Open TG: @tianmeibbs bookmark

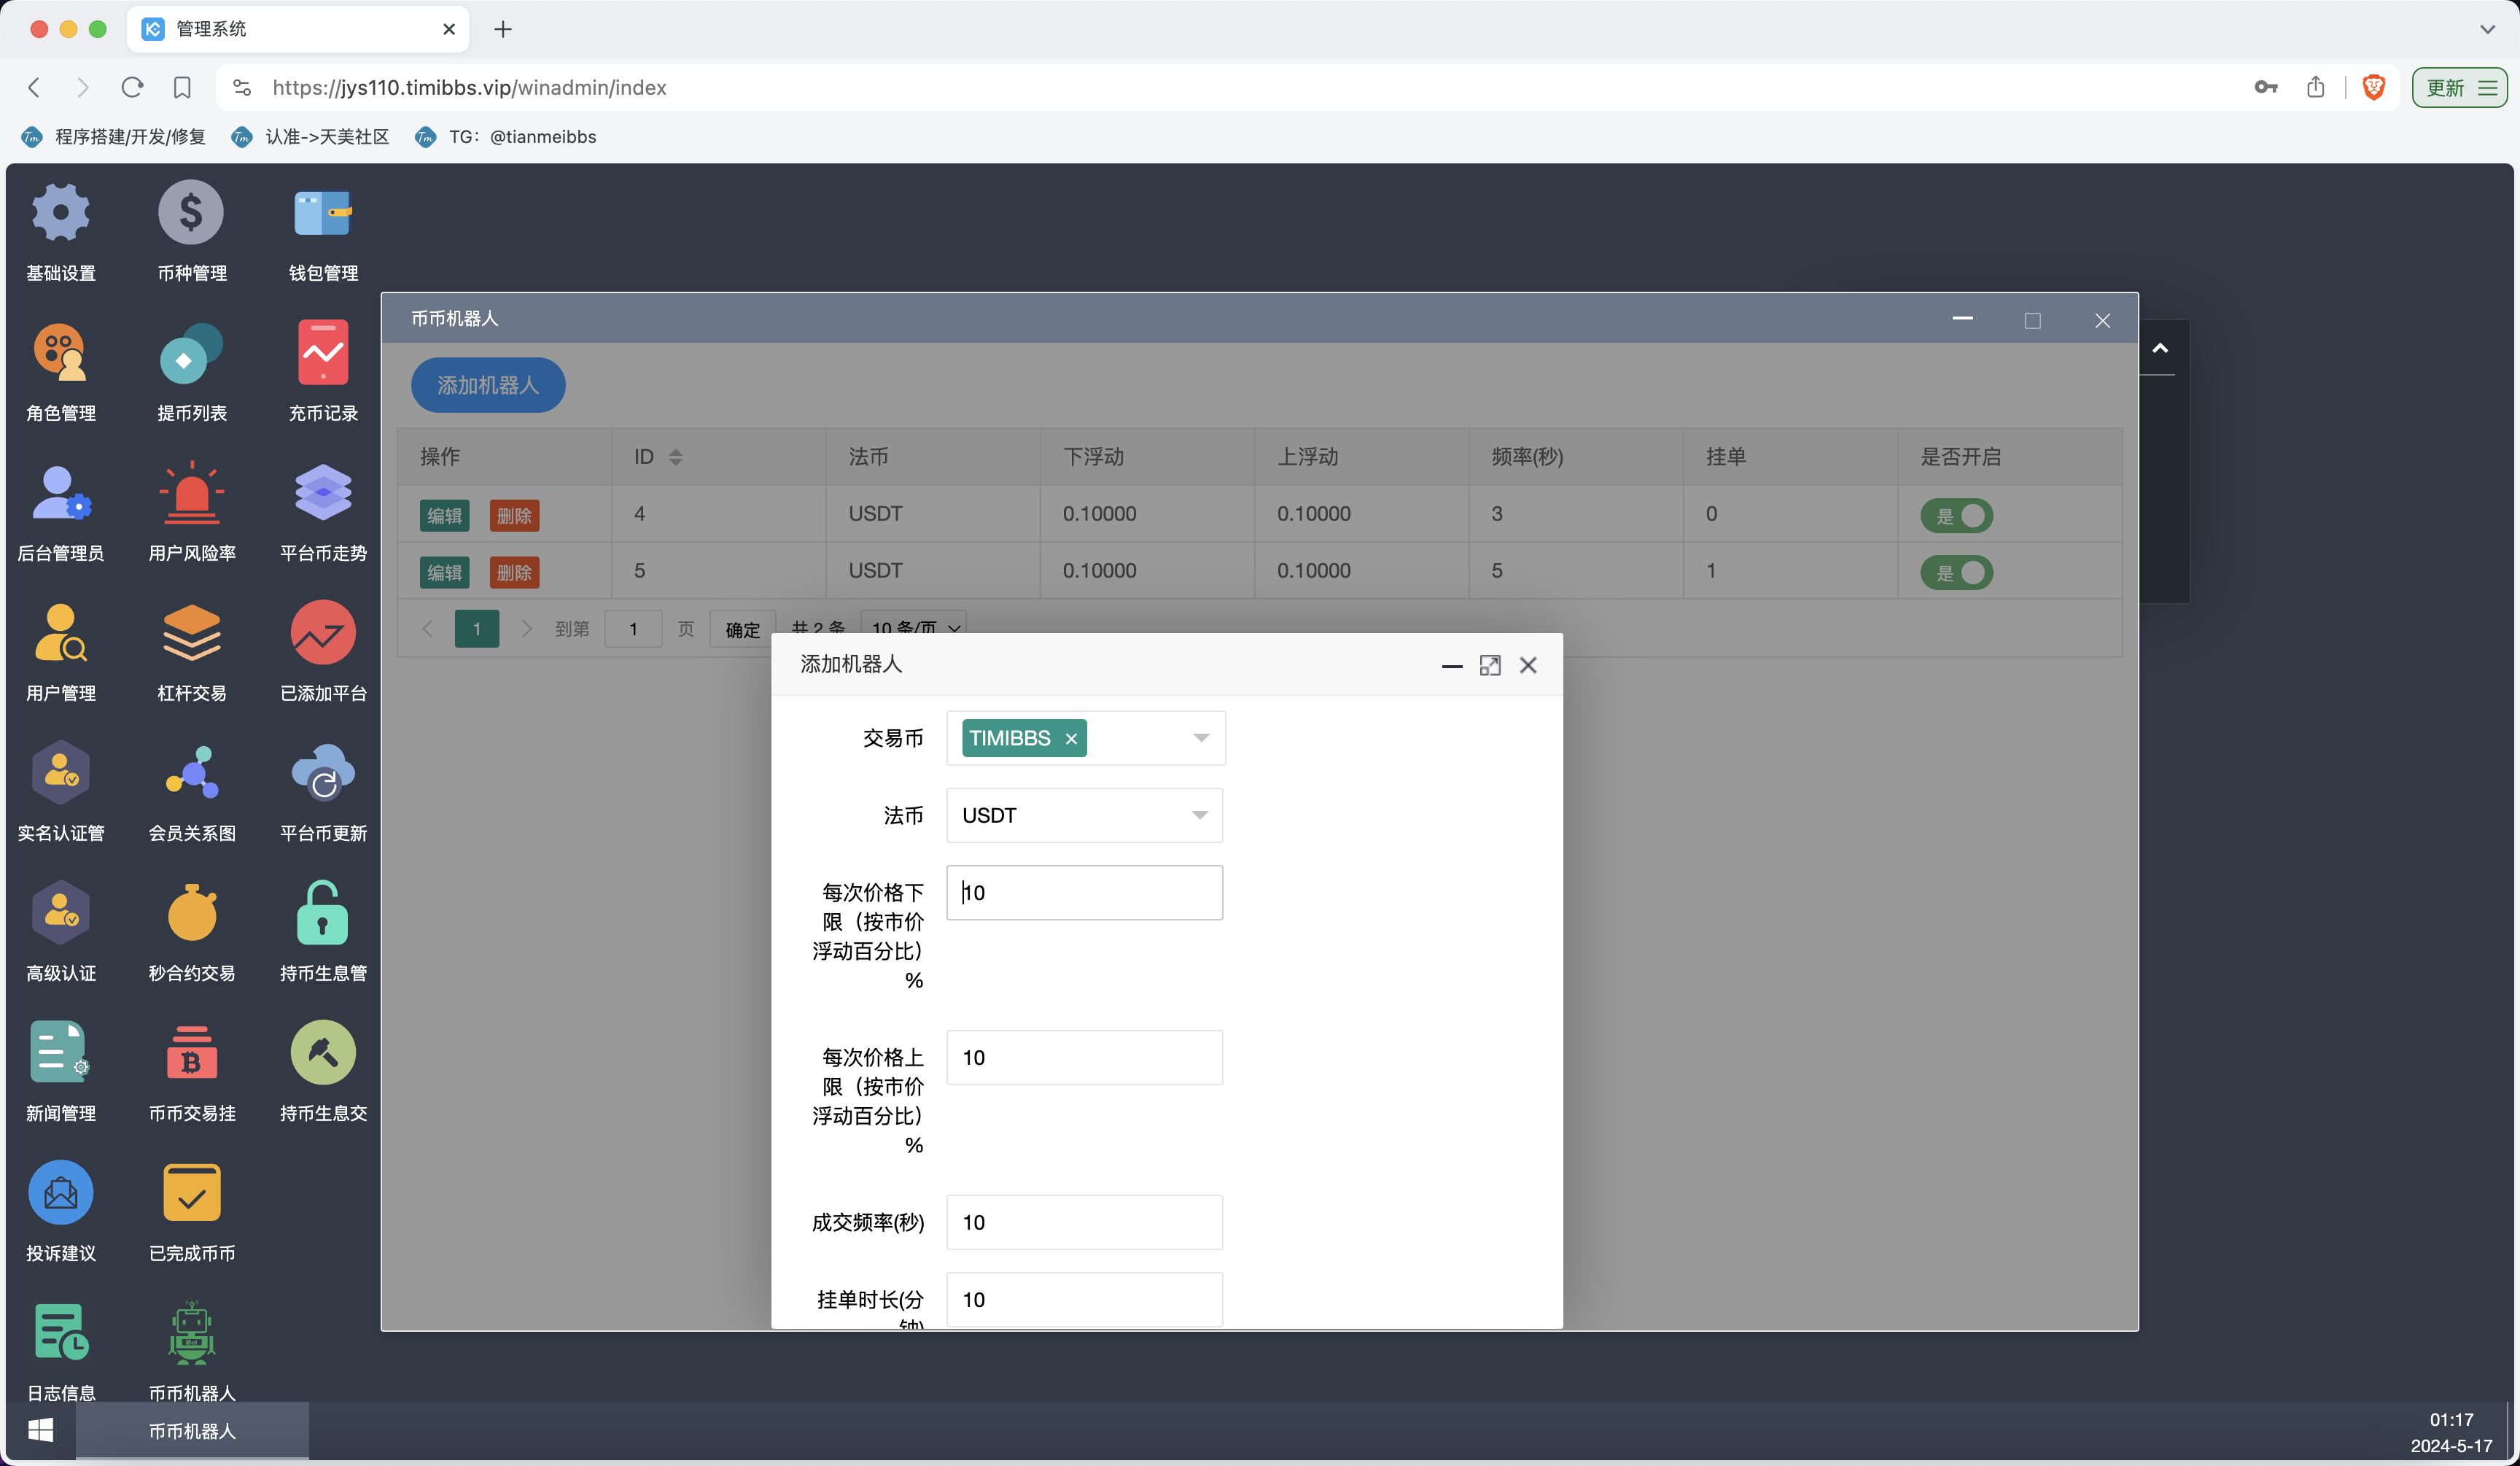(x=506, y=137)
